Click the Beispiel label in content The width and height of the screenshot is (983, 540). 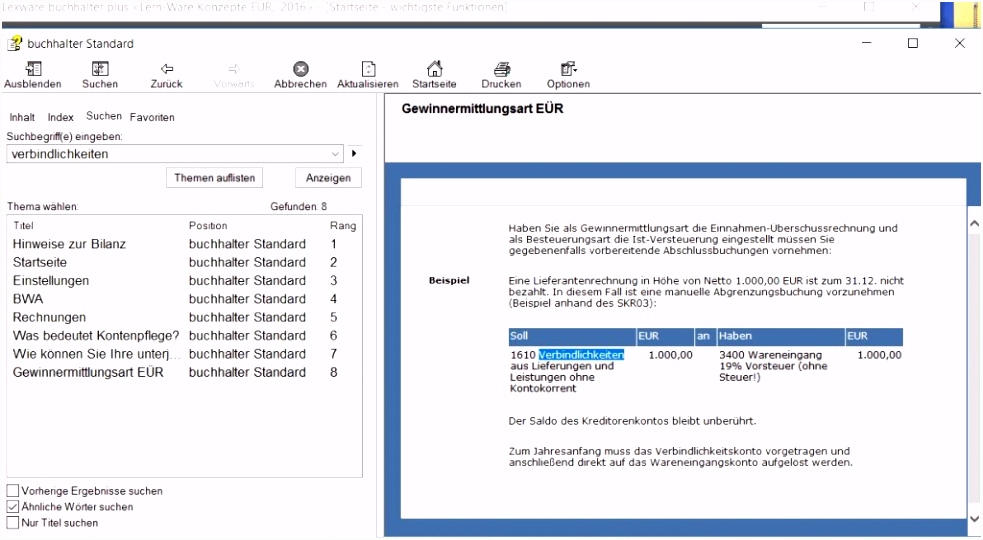tap(449, 280)
